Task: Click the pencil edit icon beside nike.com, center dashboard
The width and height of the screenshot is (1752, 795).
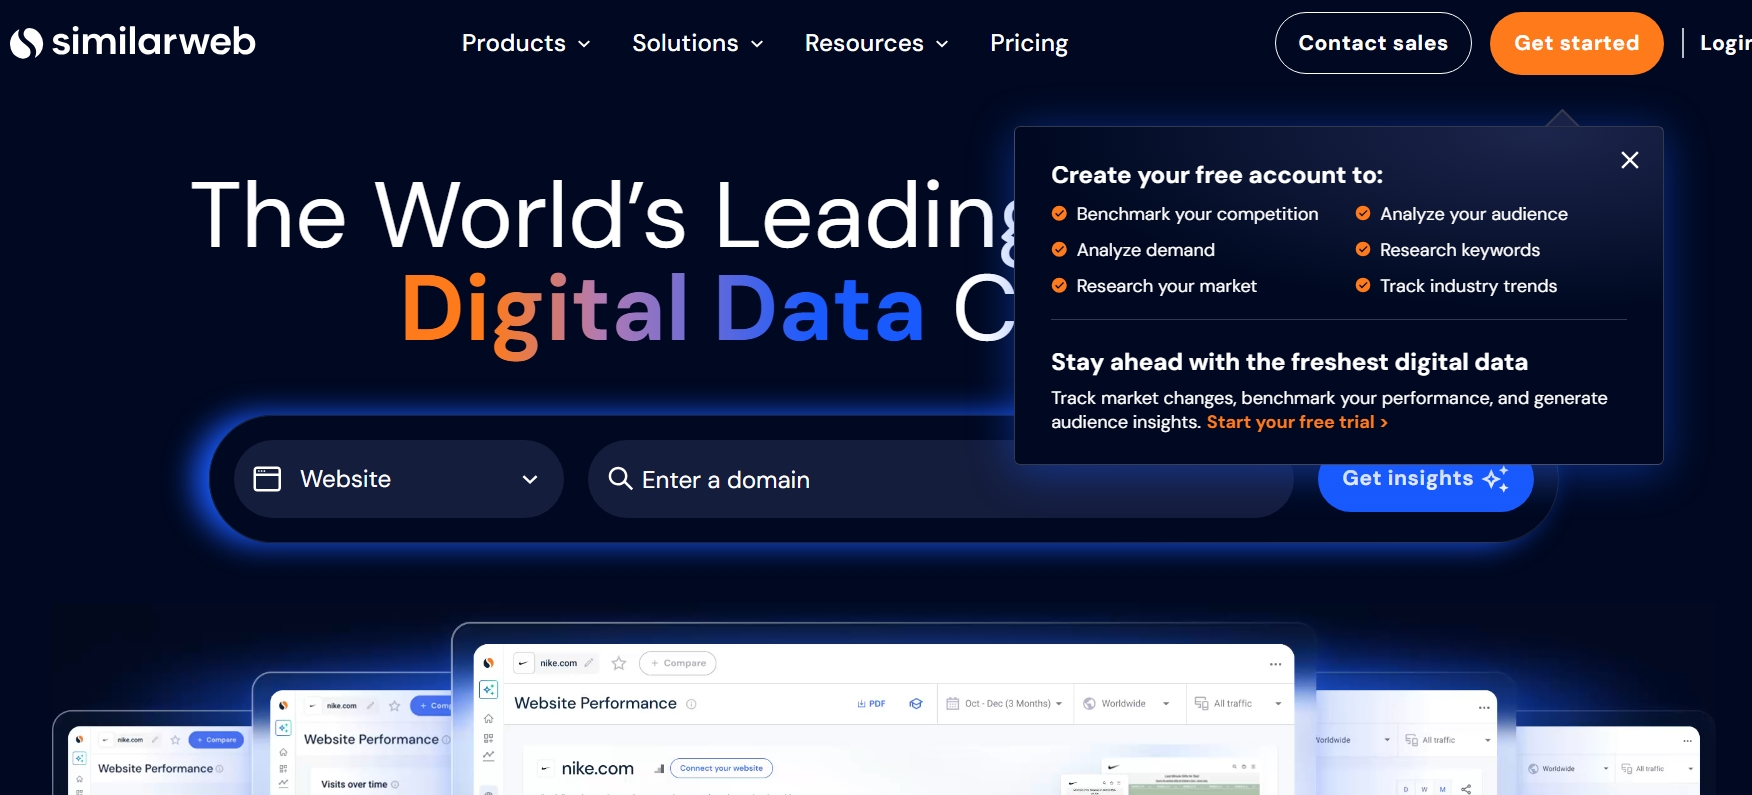Action: (589, 663)
